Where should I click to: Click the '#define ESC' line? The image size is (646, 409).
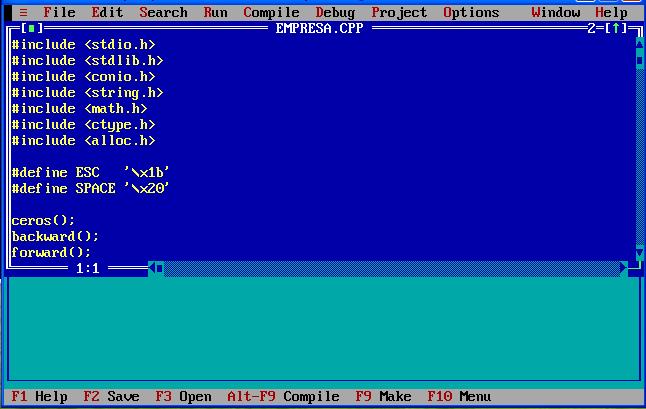pyautogui.click(x=91, y=172)
